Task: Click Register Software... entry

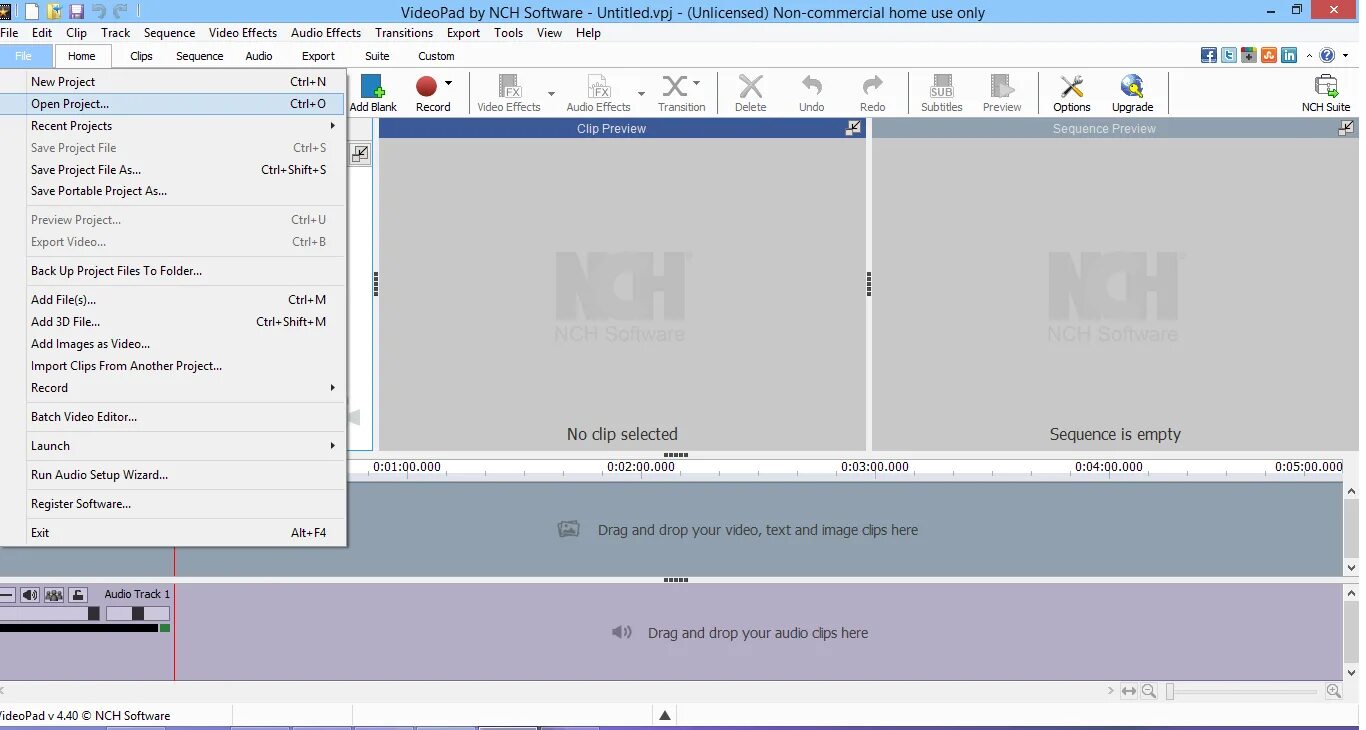Action: pos(173,504)
